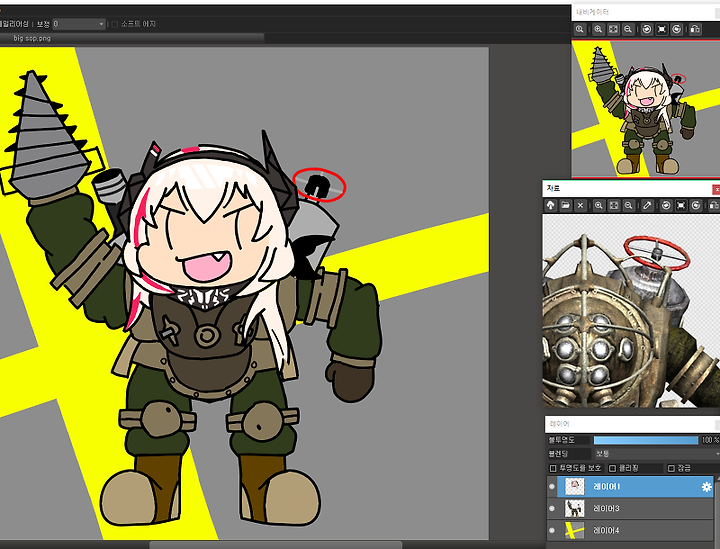
Task: Enable the 투명도를 보호 checkbox
Action: pos(553,468)
